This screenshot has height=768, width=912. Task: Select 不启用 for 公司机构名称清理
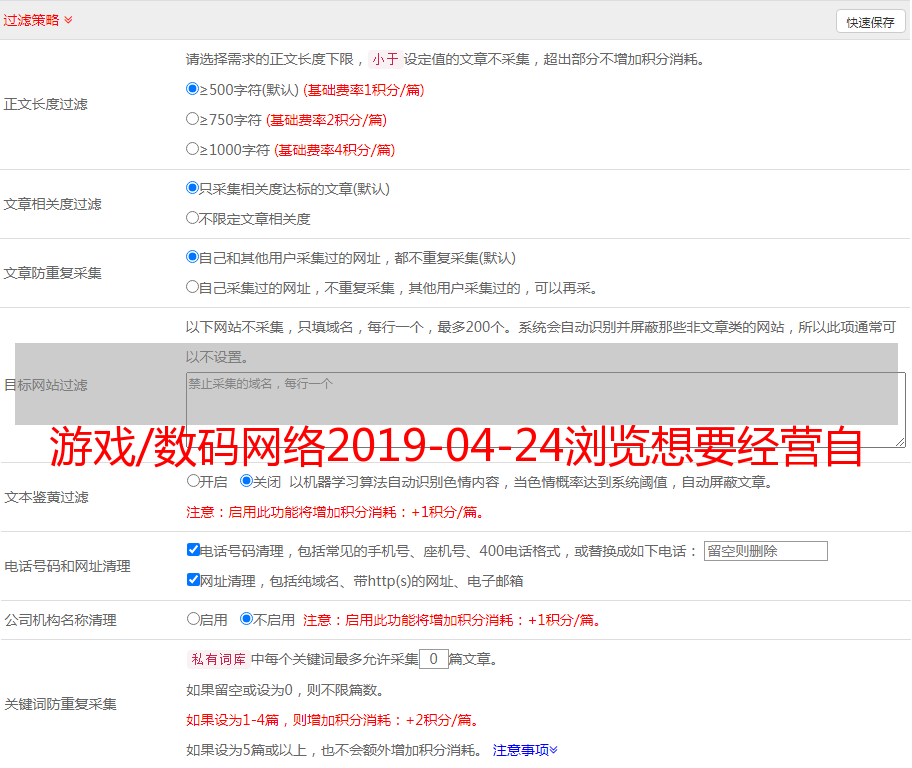tap(246, 619)
